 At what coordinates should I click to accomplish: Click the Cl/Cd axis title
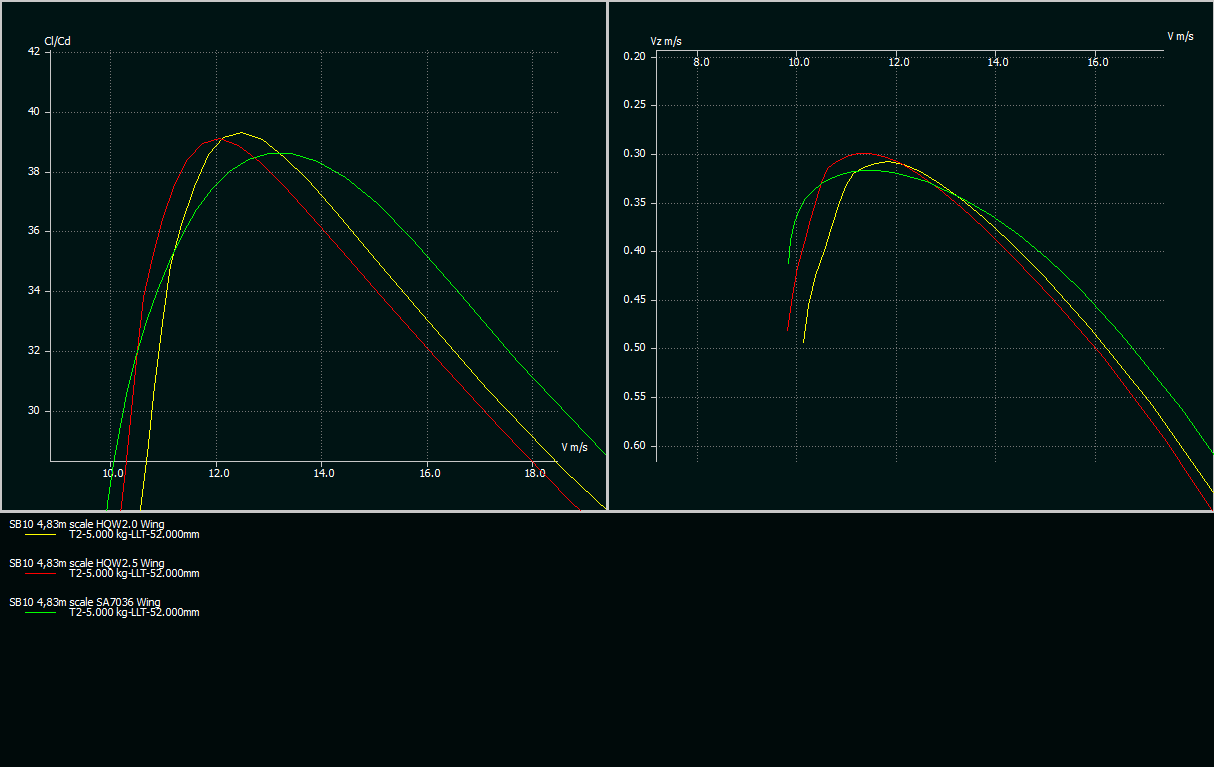click(x=57, y=41)
